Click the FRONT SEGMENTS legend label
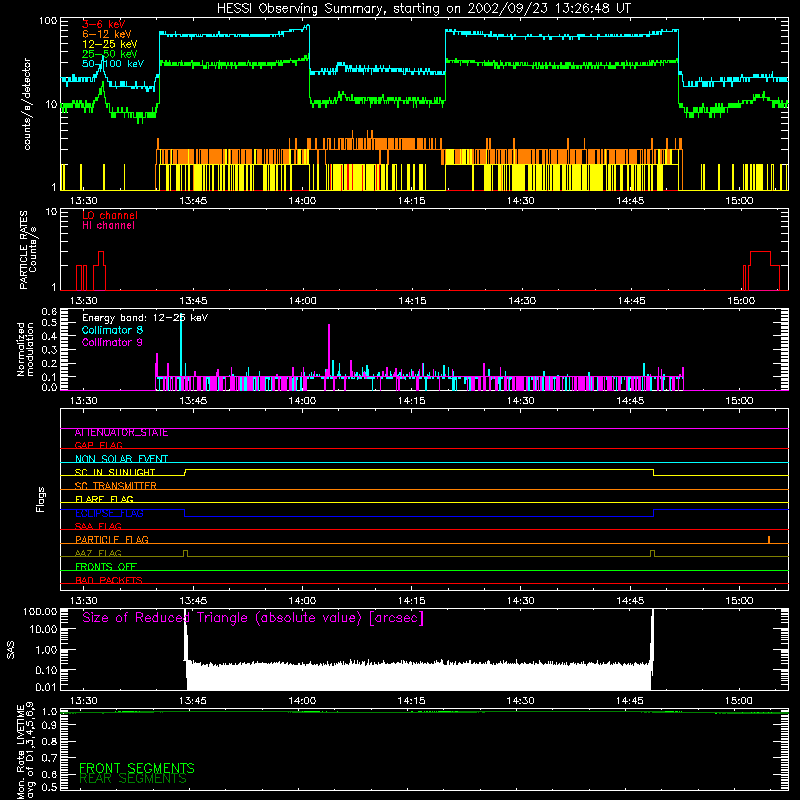The height and width of the screenshot is (800, 800). [x=137, y=768]
